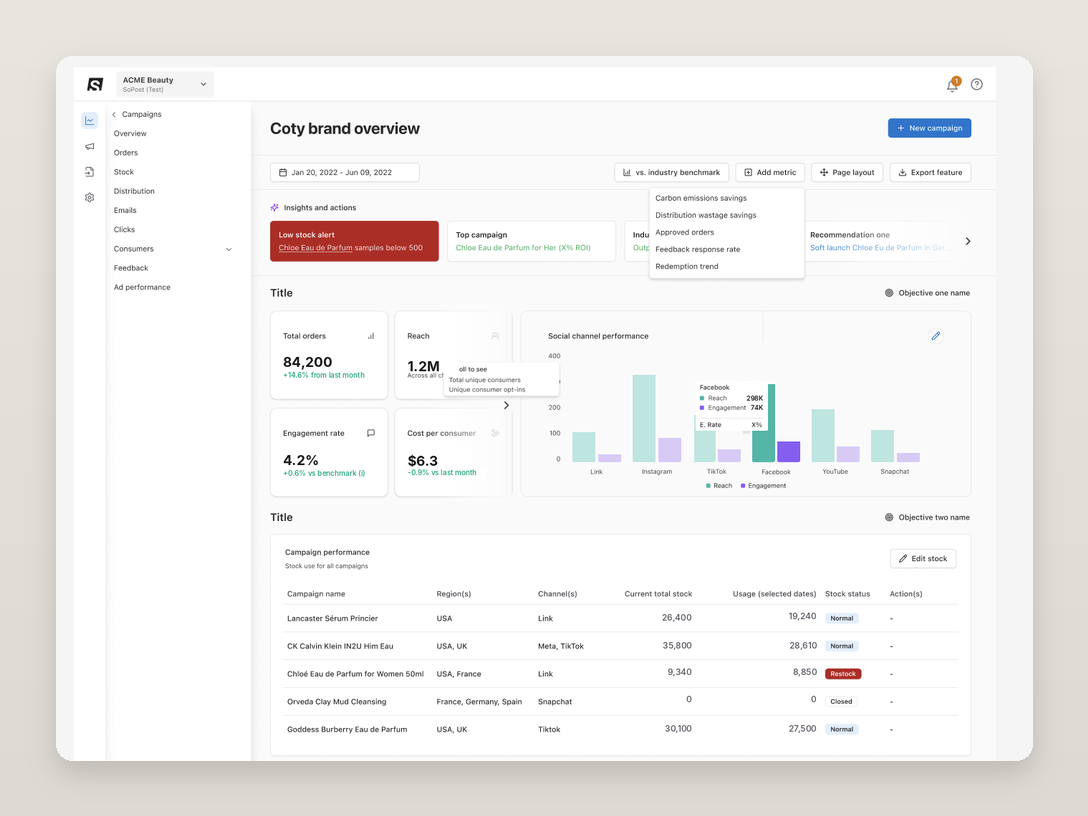Click the Restock status badge

pyautogui.click(x=842, y=674)
